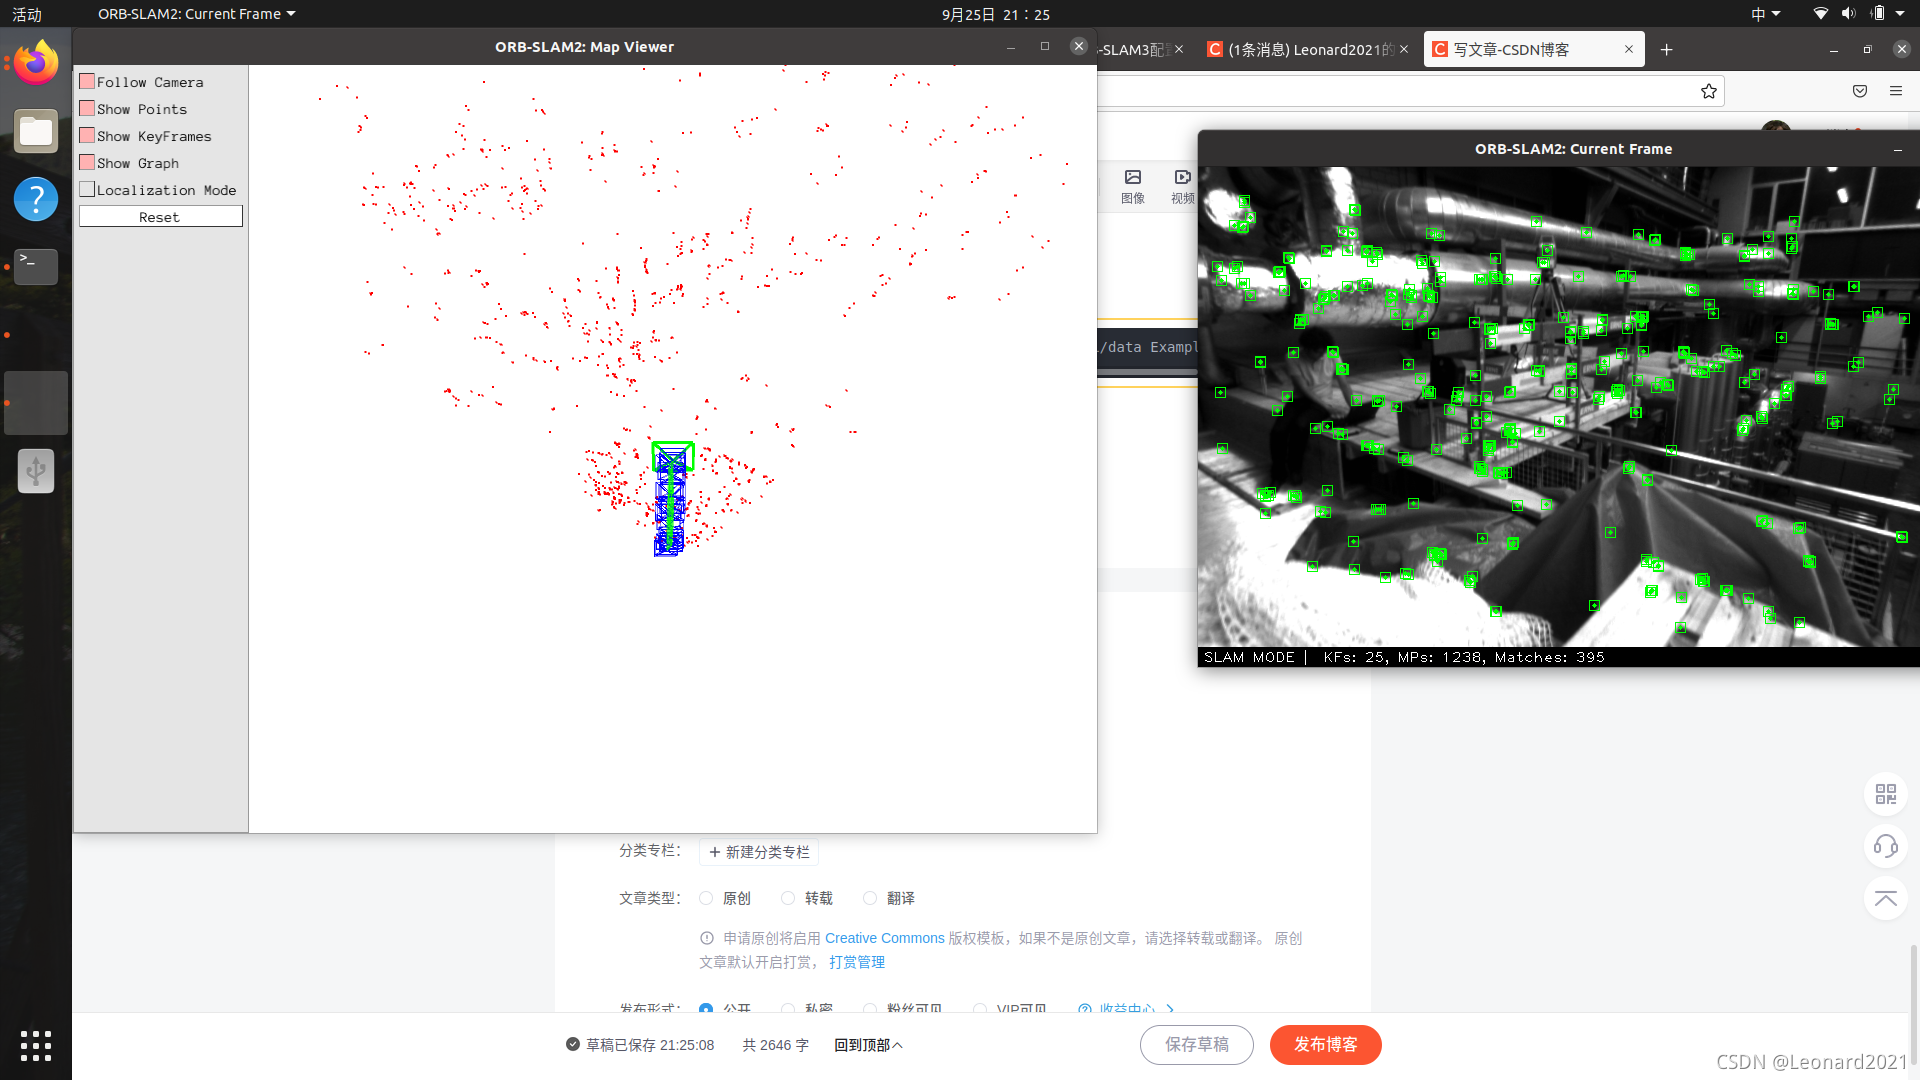This screenshot has height=1080, width=1920.
Task: Select the 转载 article type radio
Action: point(788,898)
